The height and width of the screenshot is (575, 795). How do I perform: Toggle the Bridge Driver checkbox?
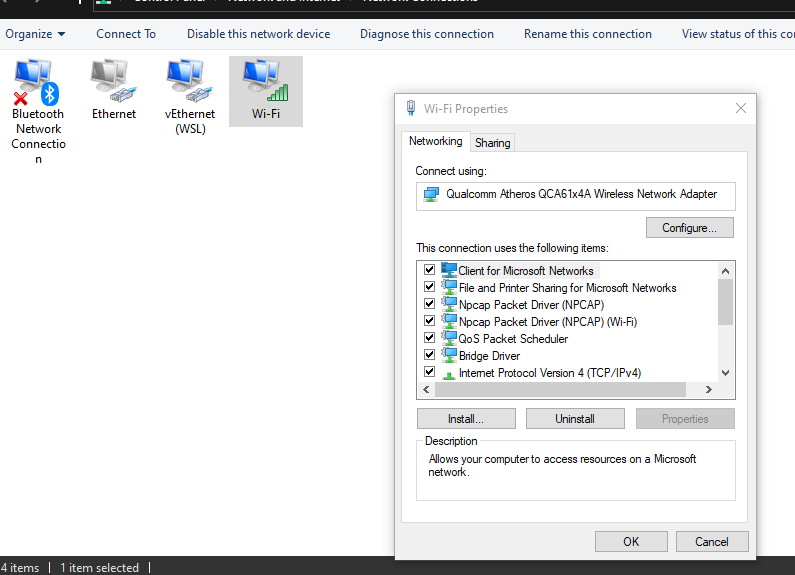429,355
